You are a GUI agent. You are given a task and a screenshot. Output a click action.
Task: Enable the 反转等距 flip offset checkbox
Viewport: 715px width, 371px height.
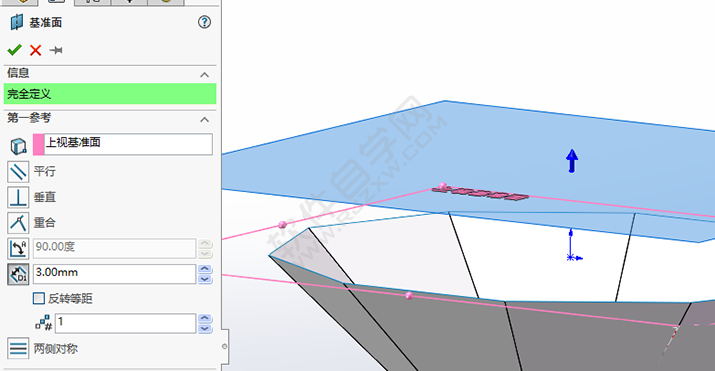coord(39,299)
